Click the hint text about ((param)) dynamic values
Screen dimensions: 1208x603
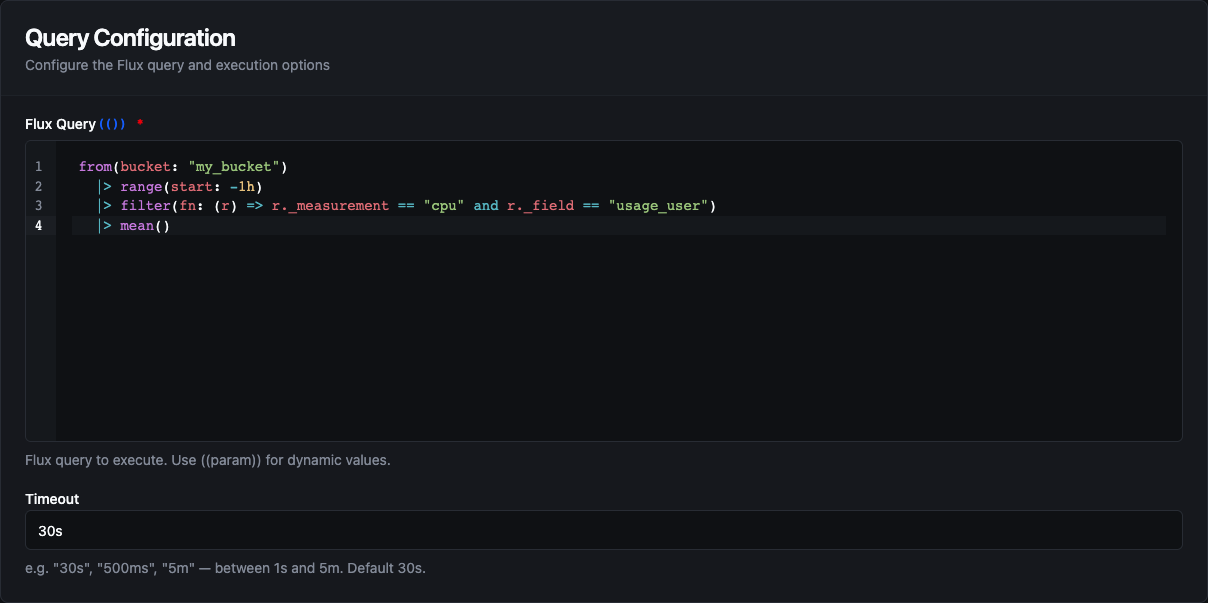point(207,461)
